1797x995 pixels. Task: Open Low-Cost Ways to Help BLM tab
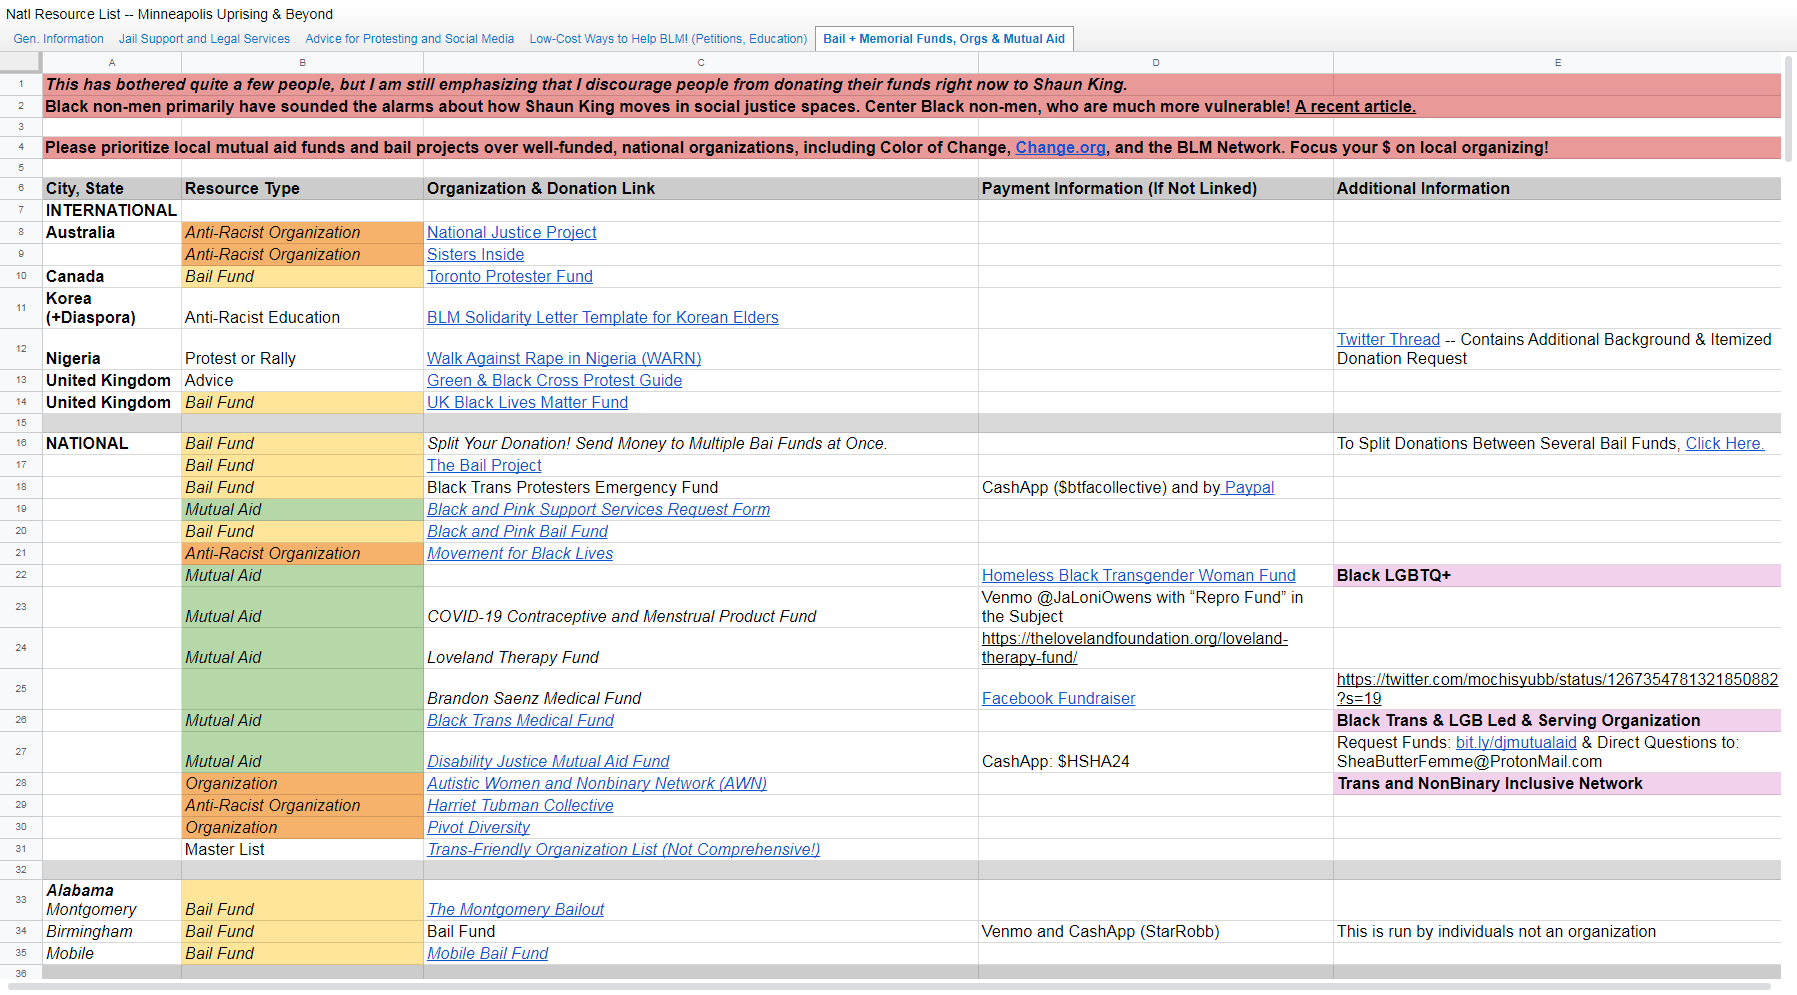click(x=668, y=39)
